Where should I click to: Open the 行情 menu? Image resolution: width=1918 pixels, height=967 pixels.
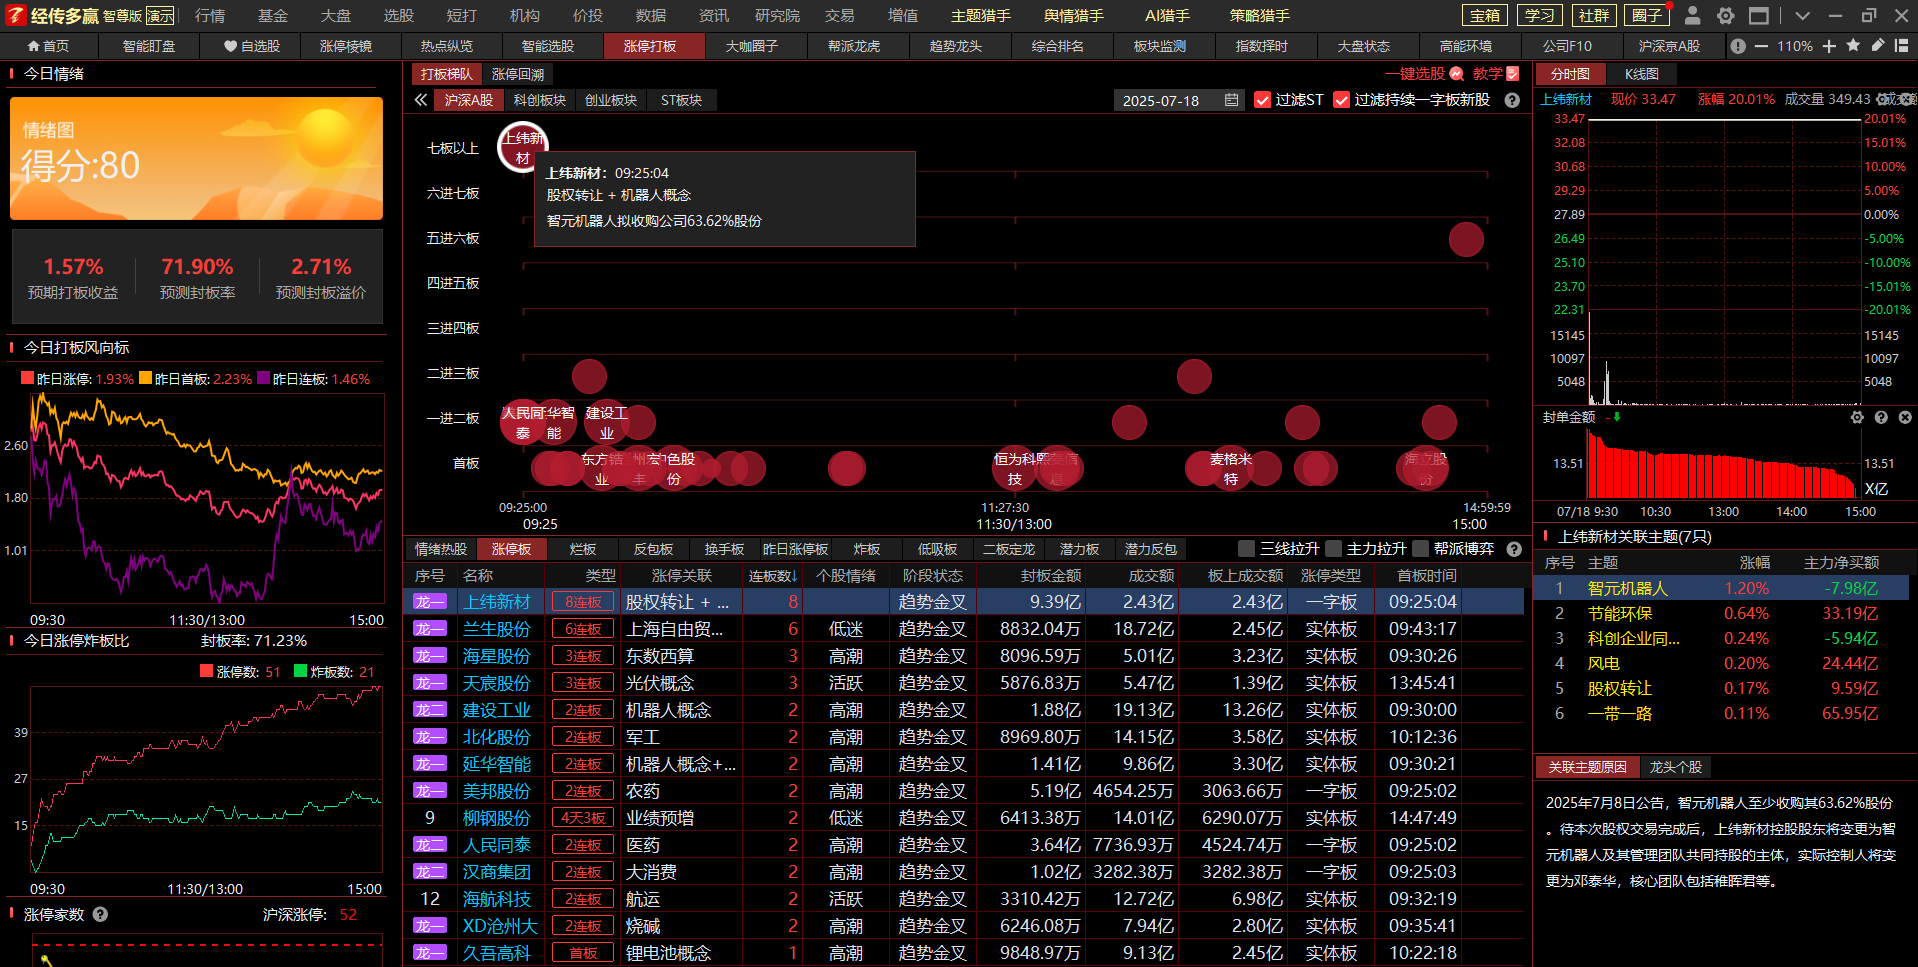210,15
